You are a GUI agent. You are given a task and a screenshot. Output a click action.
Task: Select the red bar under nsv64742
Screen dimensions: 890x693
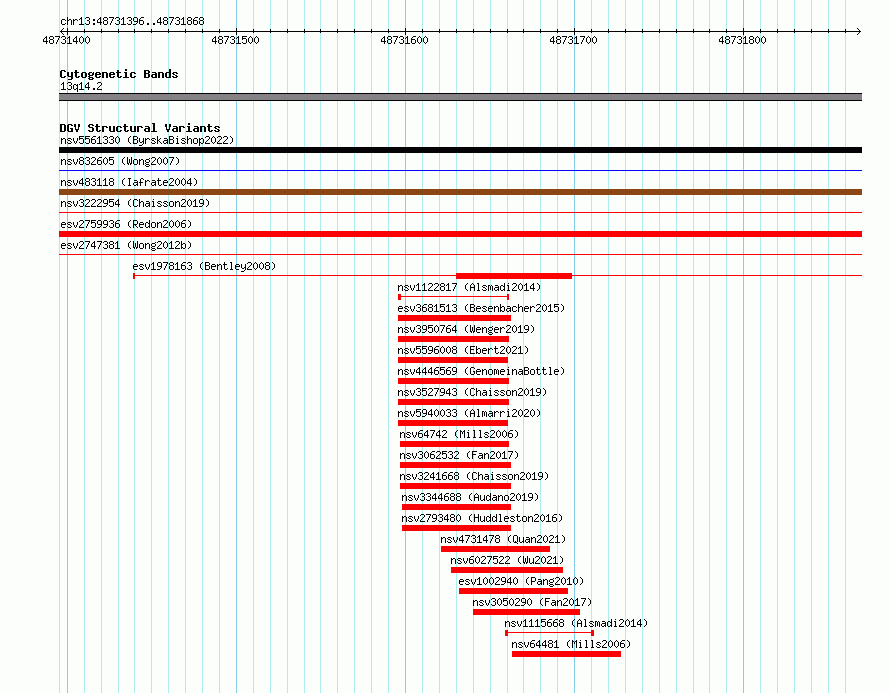coord(455,444)
